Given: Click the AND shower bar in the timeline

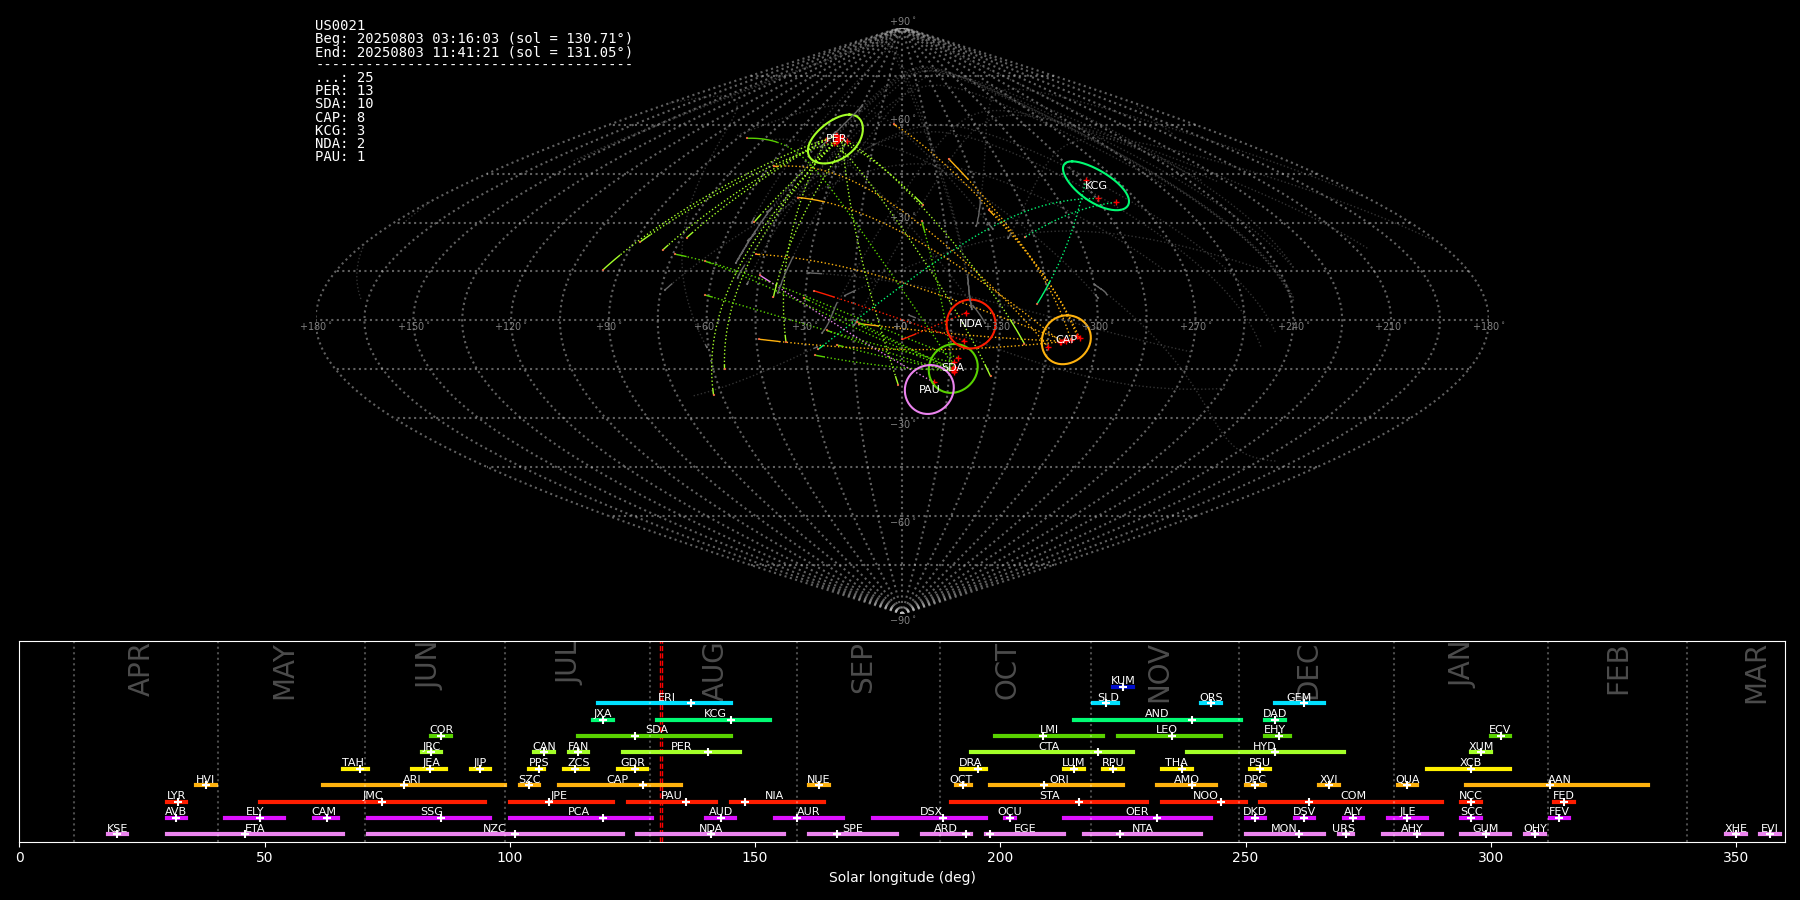Looking at the screenshot, I should tap(1157, 719).
